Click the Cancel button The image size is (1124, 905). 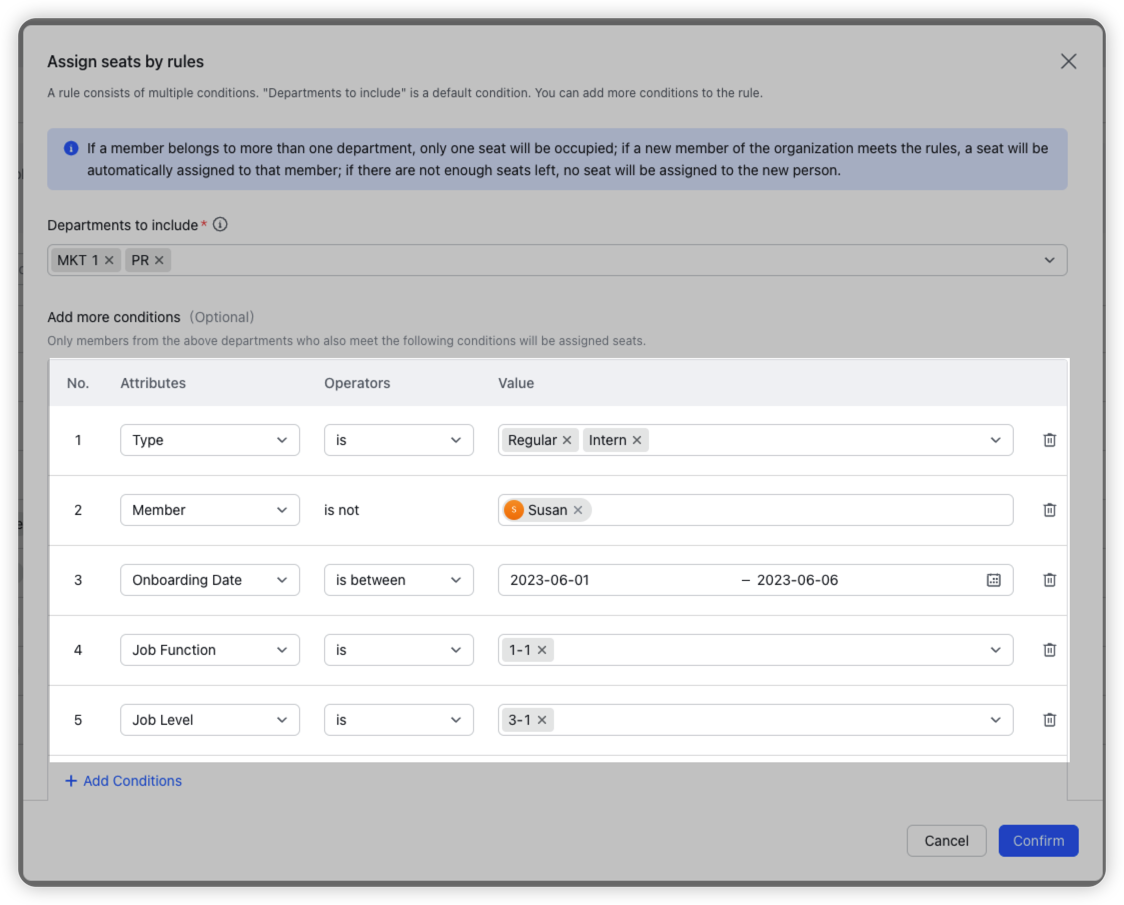pos(946,841)
